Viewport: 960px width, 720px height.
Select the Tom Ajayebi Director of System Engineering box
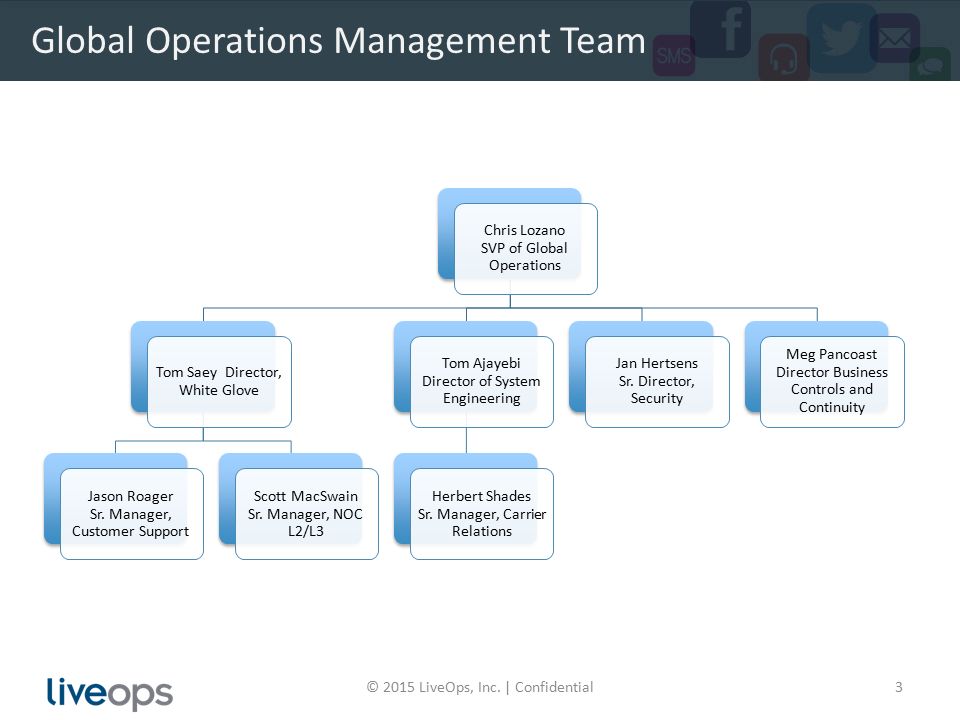[x=482, y=381]
